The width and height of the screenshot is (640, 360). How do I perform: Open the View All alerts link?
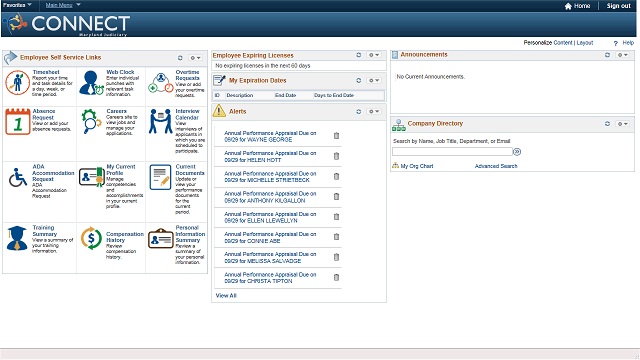226,296
